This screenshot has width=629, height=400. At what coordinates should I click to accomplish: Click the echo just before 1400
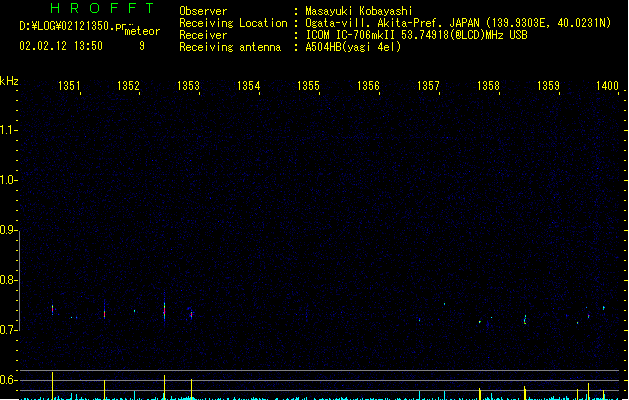coord(604,308)
